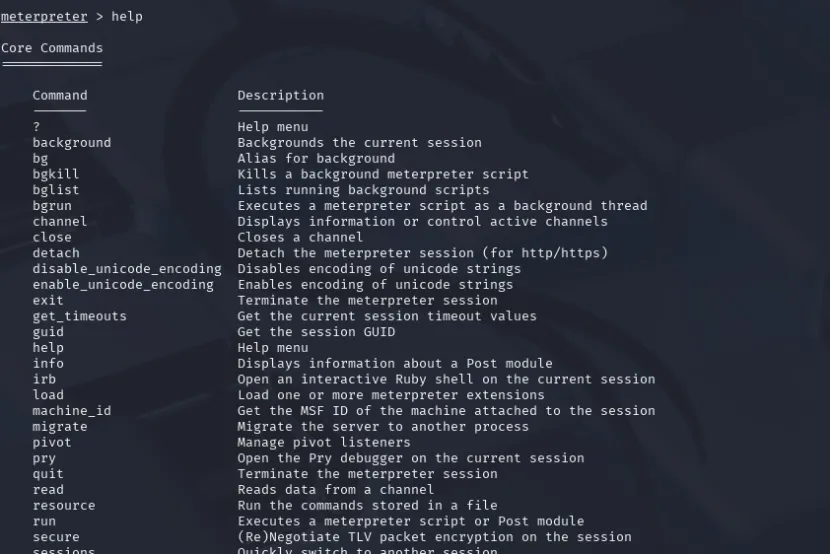Click the question mark command entry
This screenshot has height=554, width=830.
(37, 127)
